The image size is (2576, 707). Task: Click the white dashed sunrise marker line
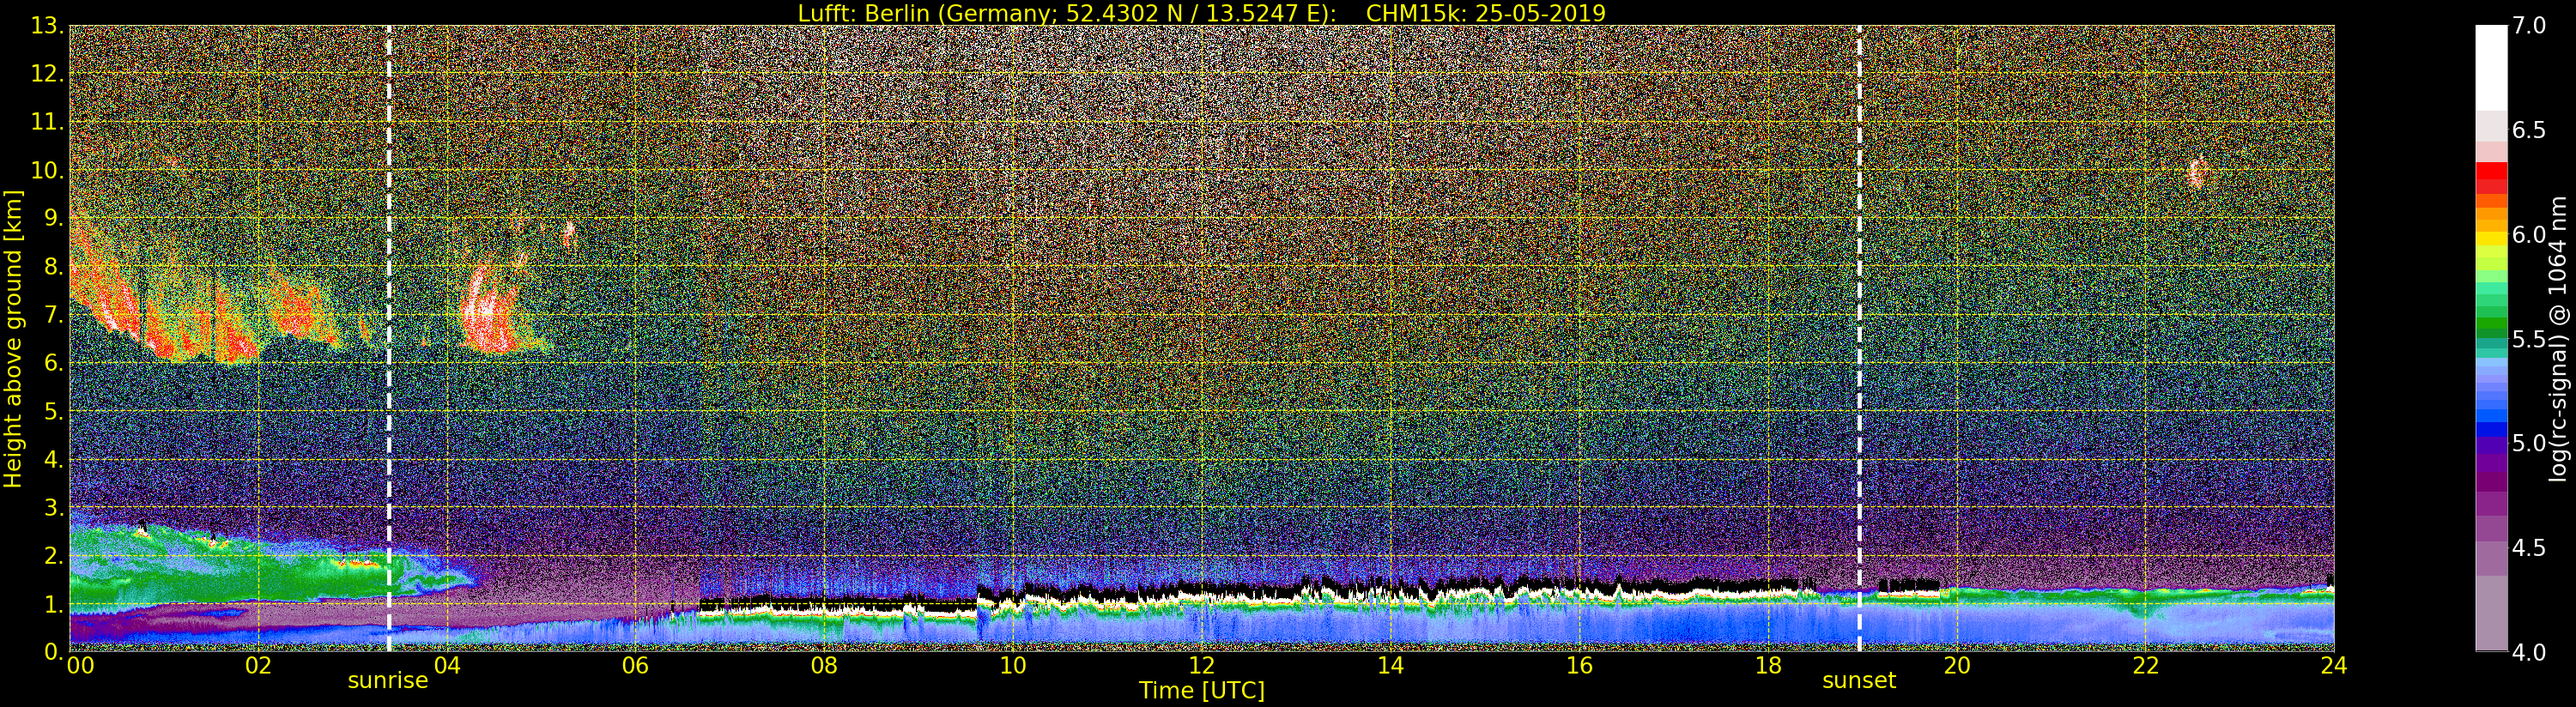[x=388, y=339]
